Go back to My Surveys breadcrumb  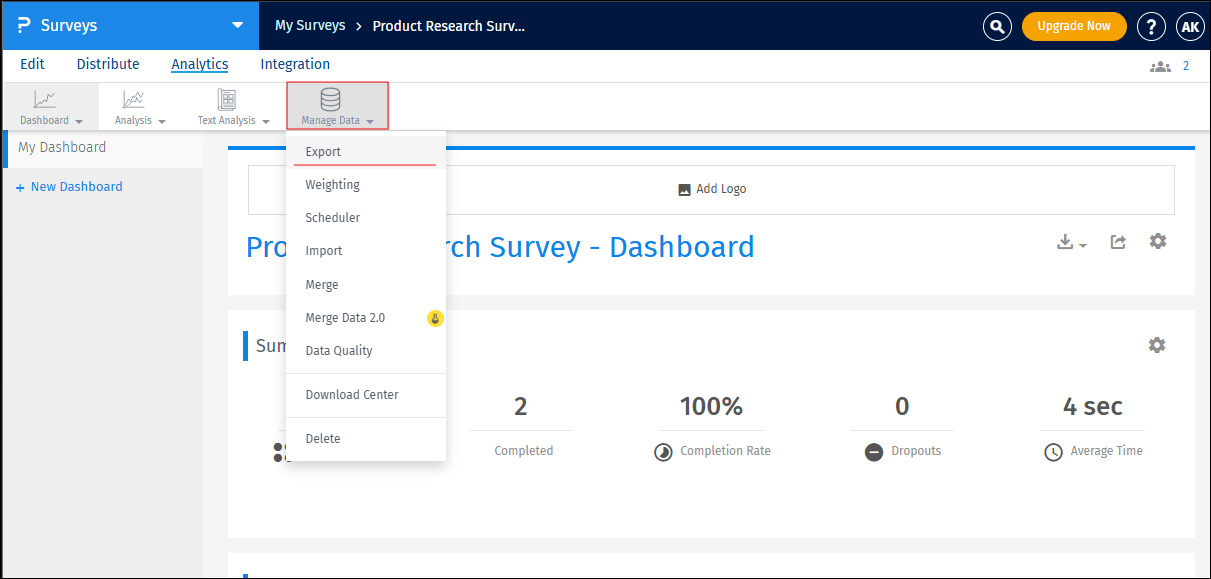[x=310, y=26]
